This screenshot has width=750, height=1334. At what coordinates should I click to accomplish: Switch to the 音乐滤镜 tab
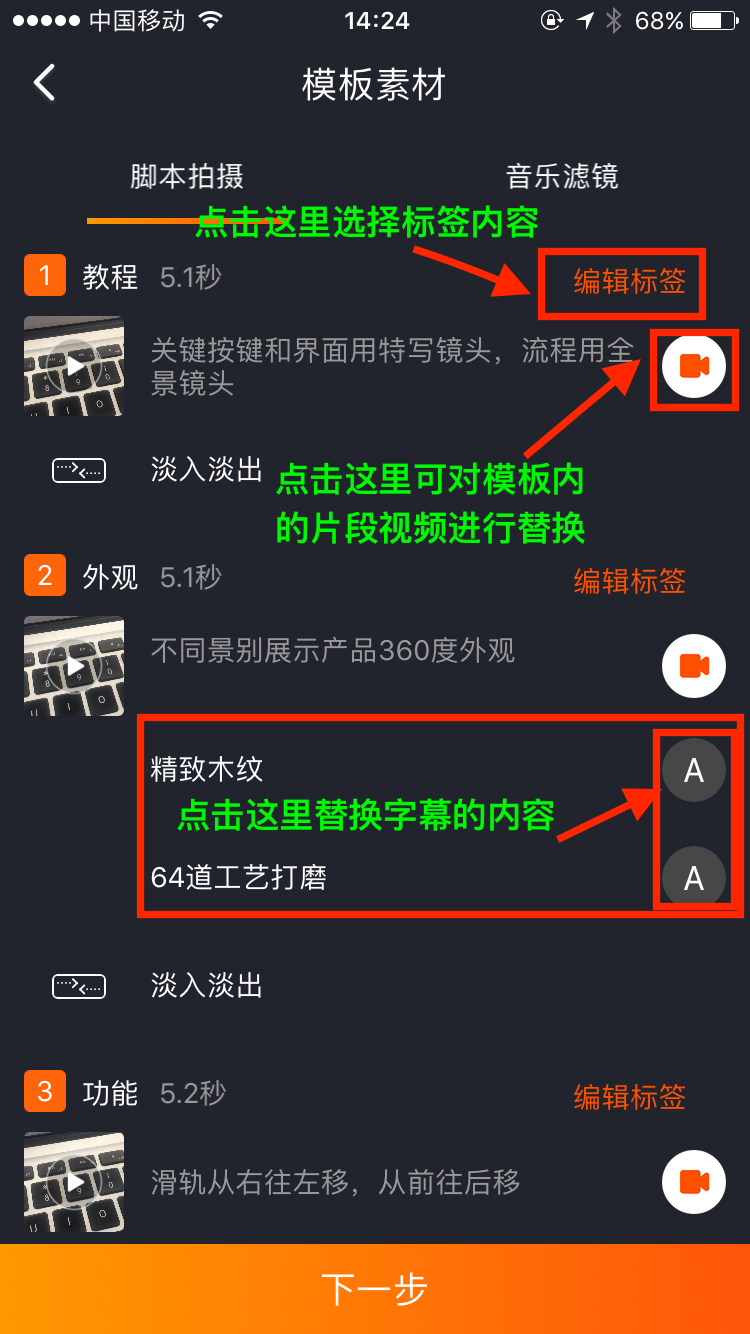pos(562,176)
